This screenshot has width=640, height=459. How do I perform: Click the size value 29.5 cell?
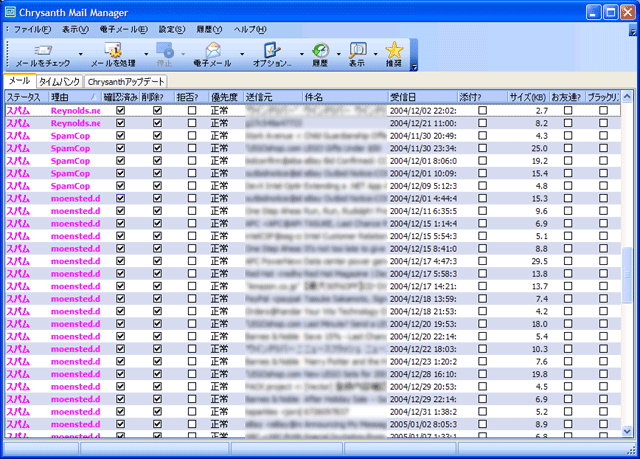coord(539,261)
